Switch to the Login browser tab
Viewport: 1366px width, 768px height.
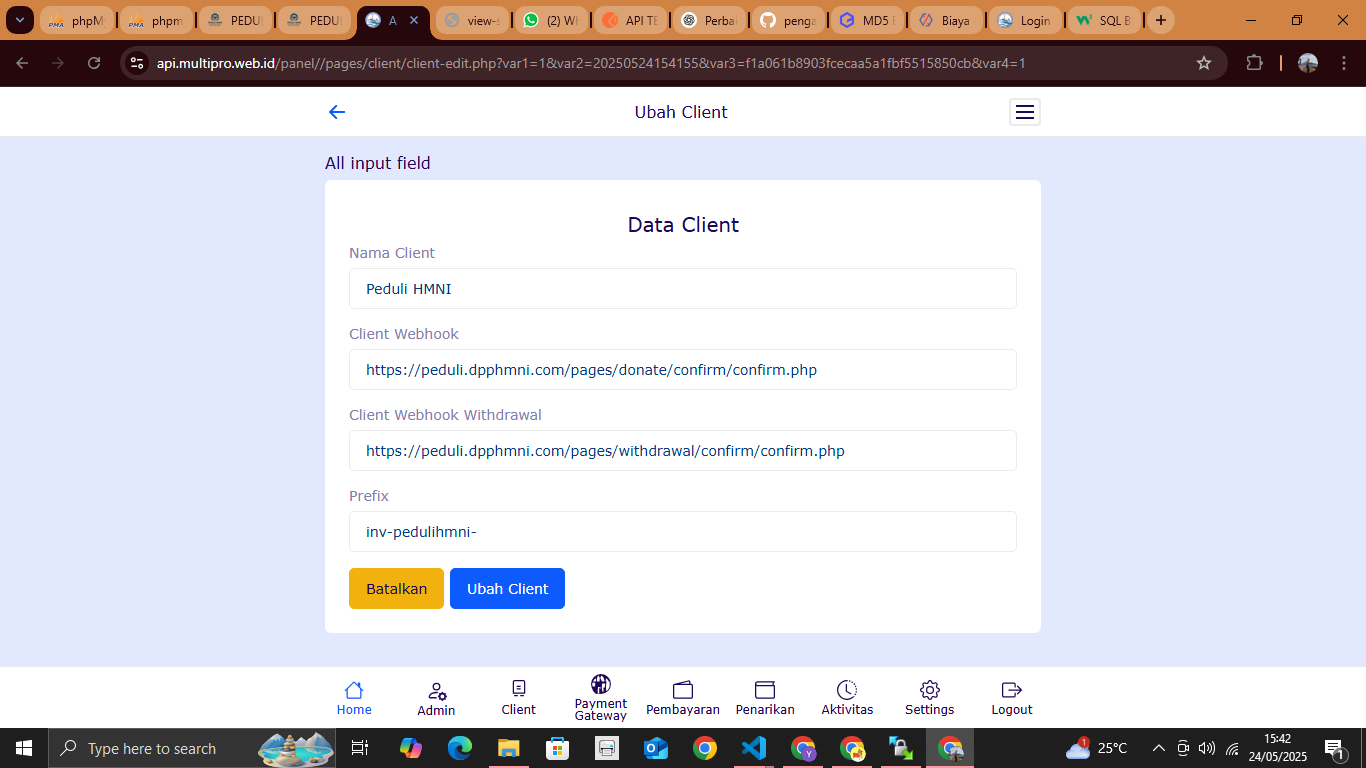click(x=1024, y=20)
